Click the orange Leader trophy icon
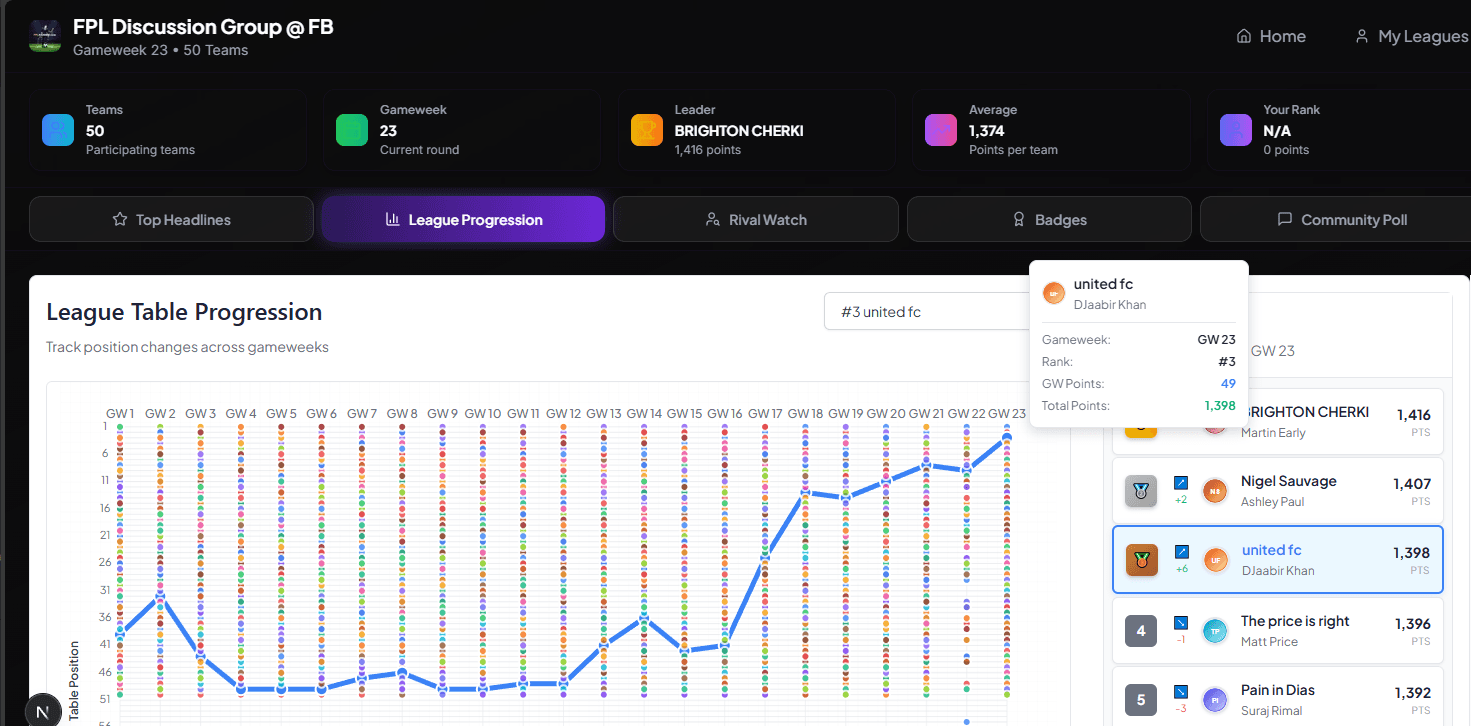The image size is (1471, 726). (647, 130)
